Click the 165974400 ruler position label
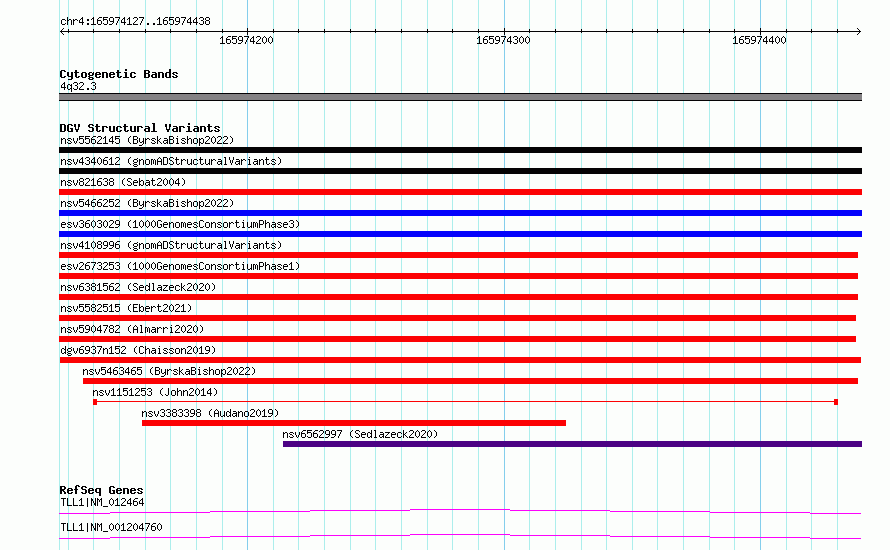The image size is (890, 550). pos(759,40)
